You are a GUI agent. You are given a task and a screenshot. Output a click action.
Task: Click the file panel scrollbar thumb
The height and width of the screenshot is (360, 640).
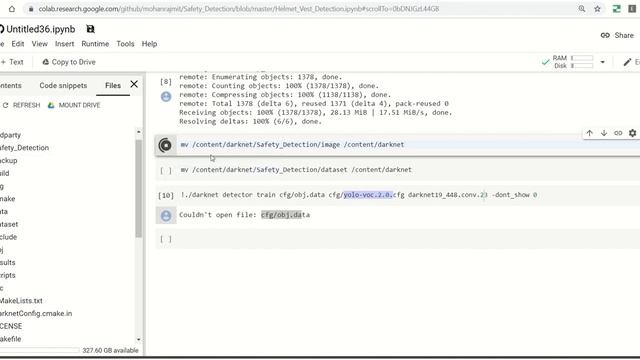139,188
